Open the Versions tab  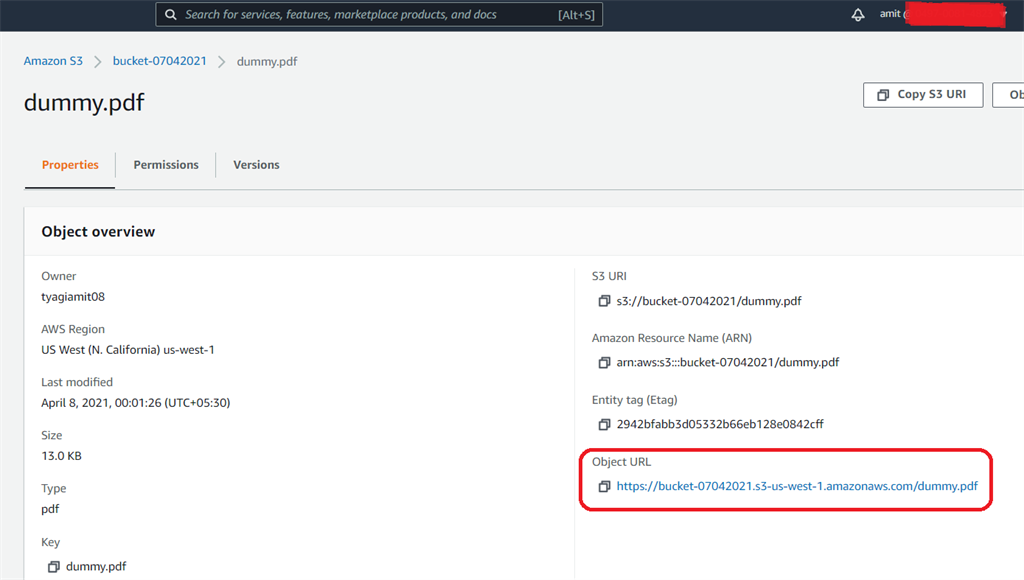point(256,164)
